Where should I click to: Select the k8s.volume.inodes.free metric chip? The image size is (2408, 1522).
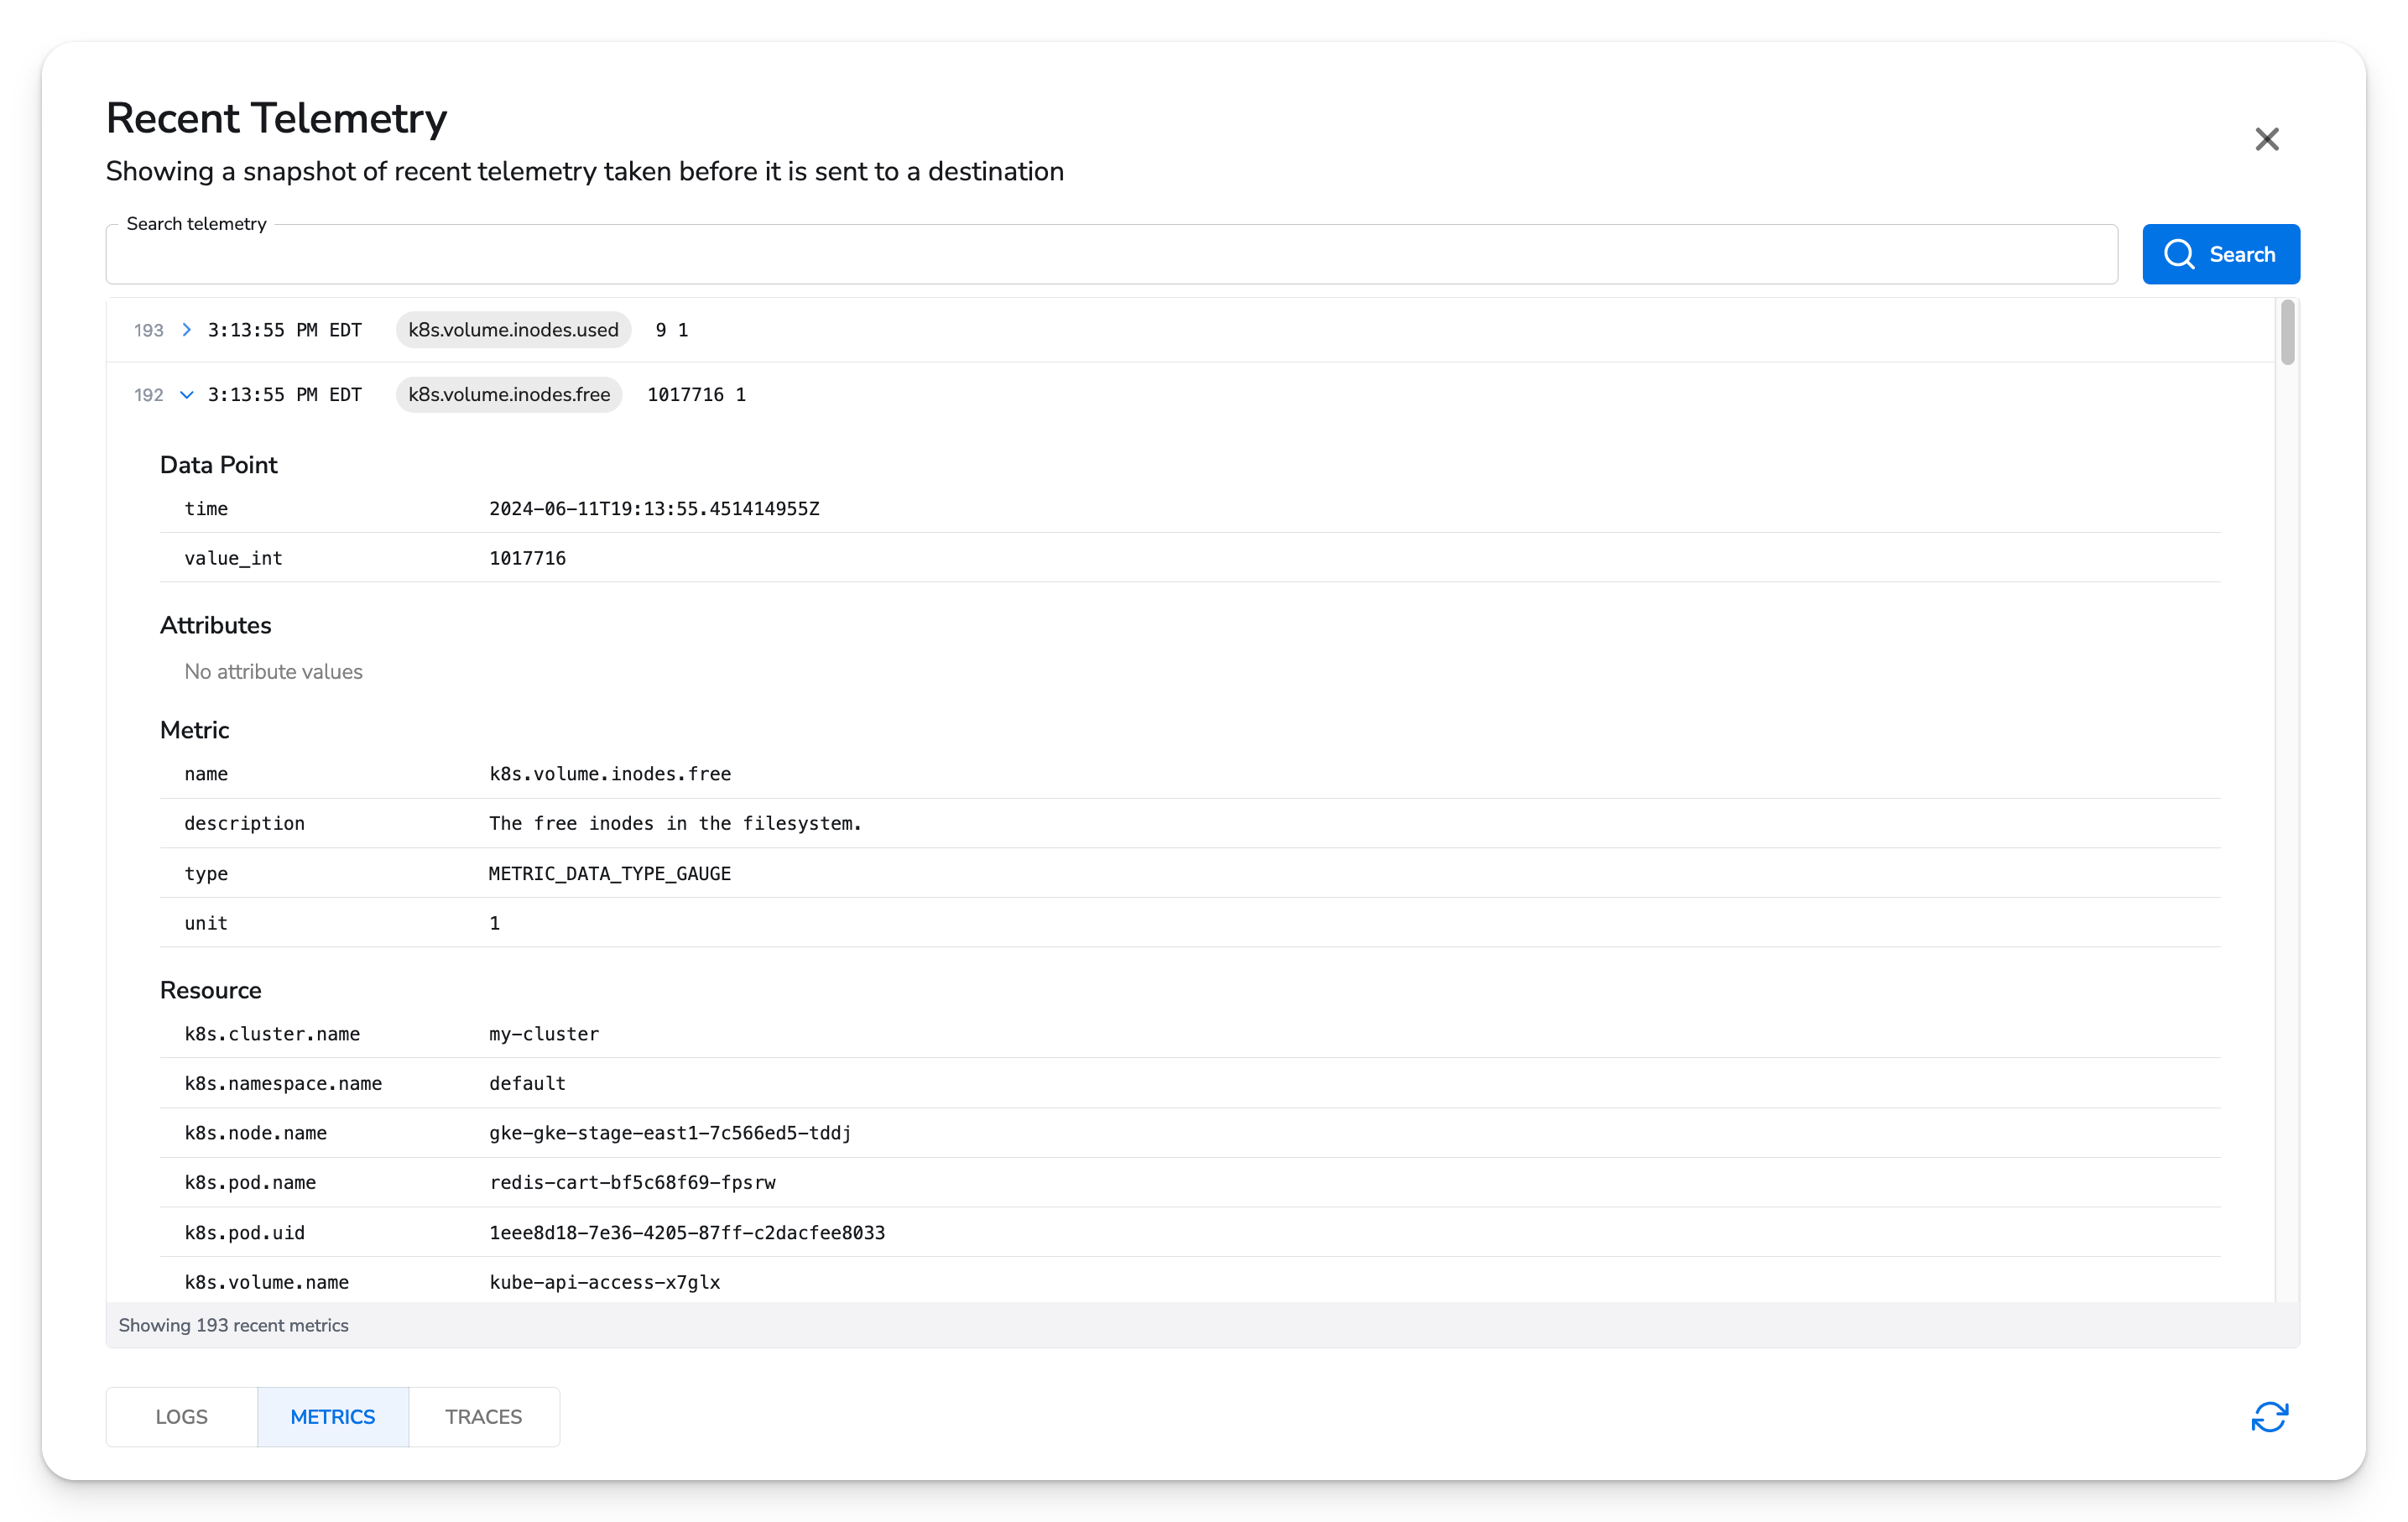coord(508,395)
